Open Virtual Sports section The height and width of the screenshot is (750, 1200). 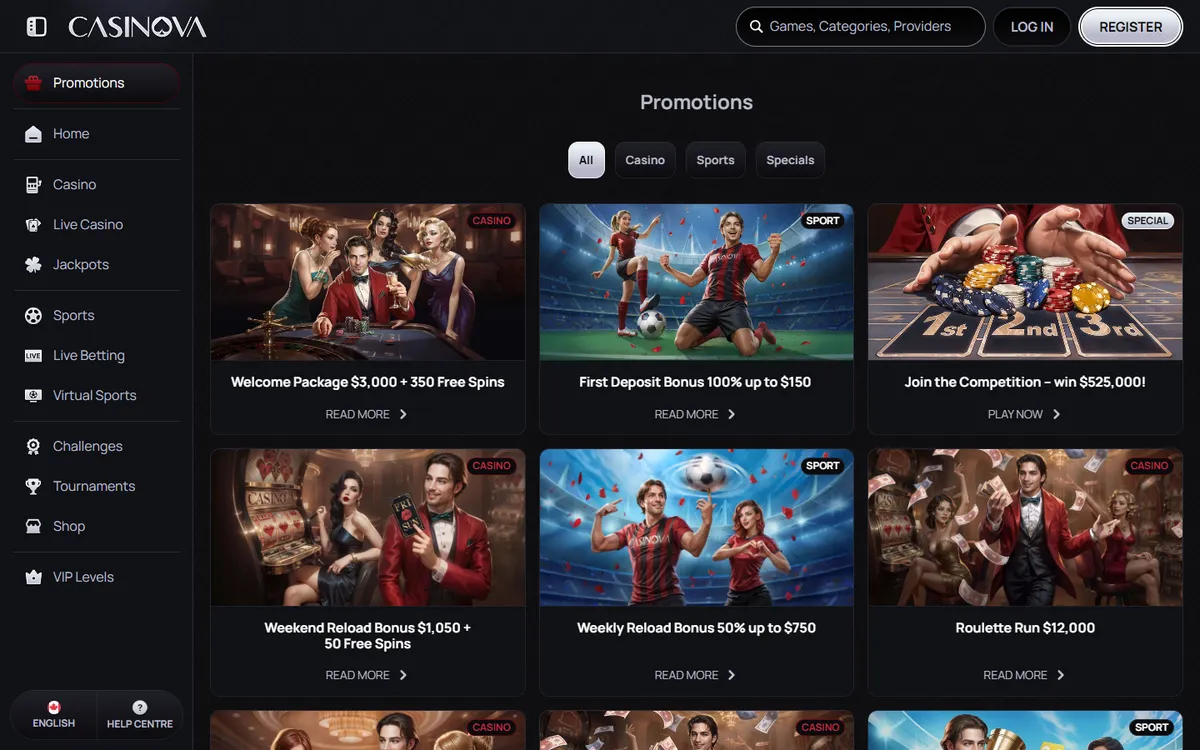click(97, 396)
